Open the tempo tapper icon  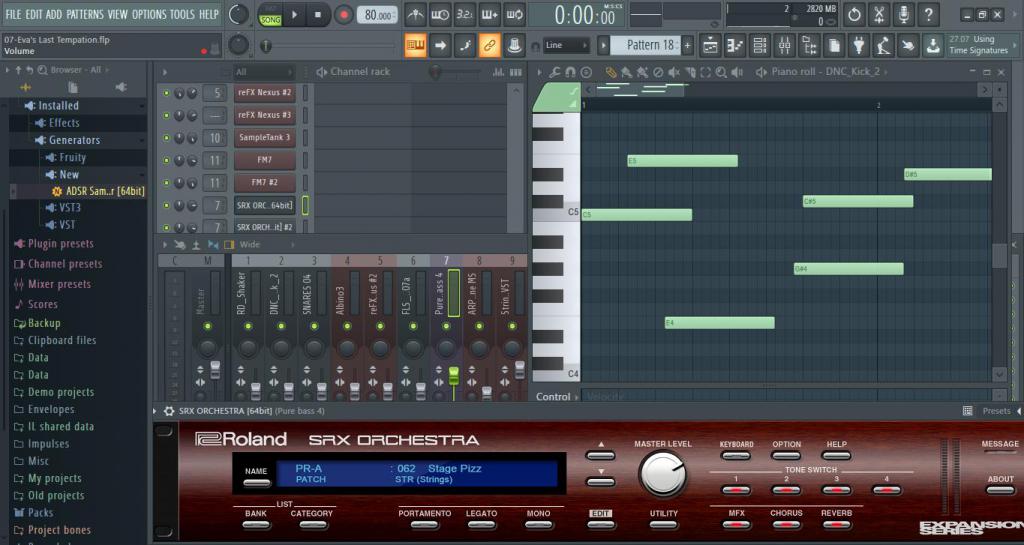point(884,46)
